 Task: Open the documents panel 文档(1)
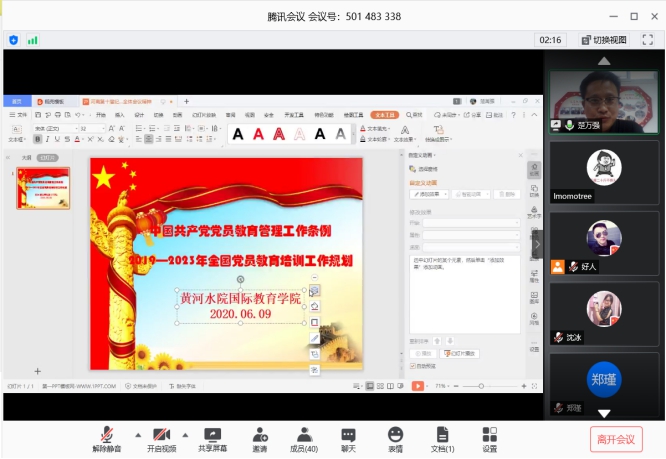(x=442, y=438)
